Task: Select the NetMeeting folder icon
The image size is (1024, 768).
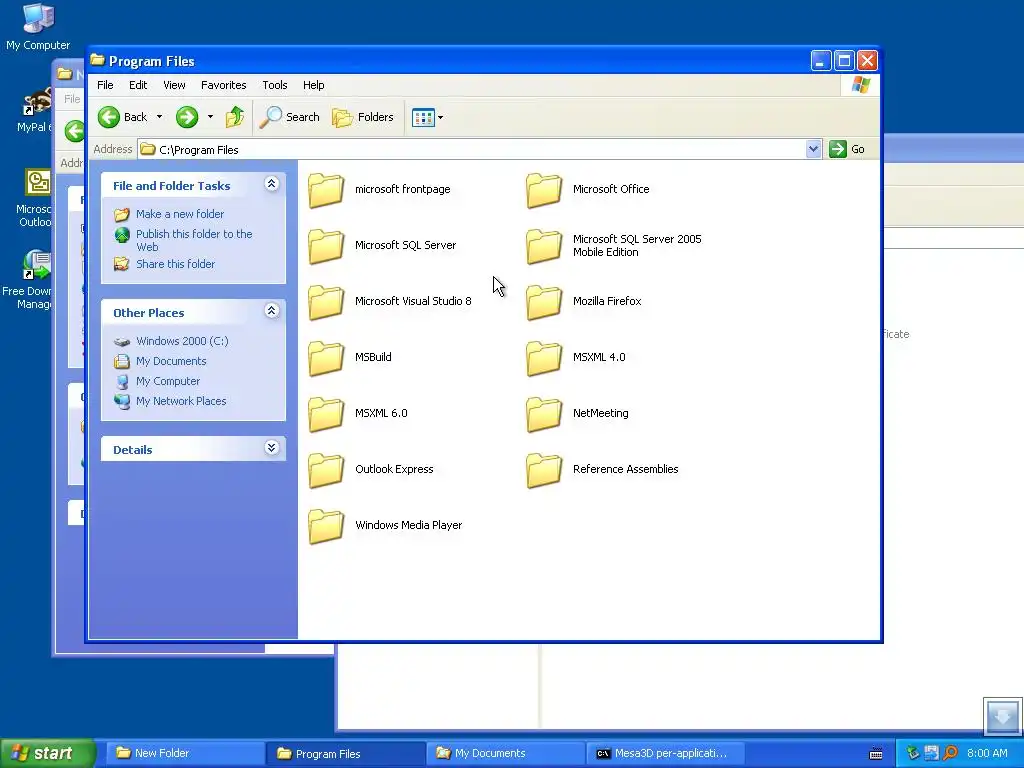Action: (x=543, y=414)
